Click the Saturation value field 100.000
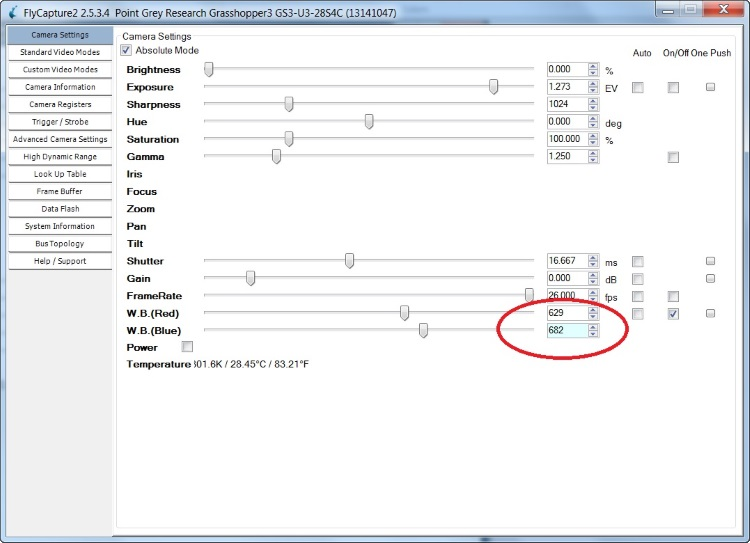750x543 pixels. point(567,139)
